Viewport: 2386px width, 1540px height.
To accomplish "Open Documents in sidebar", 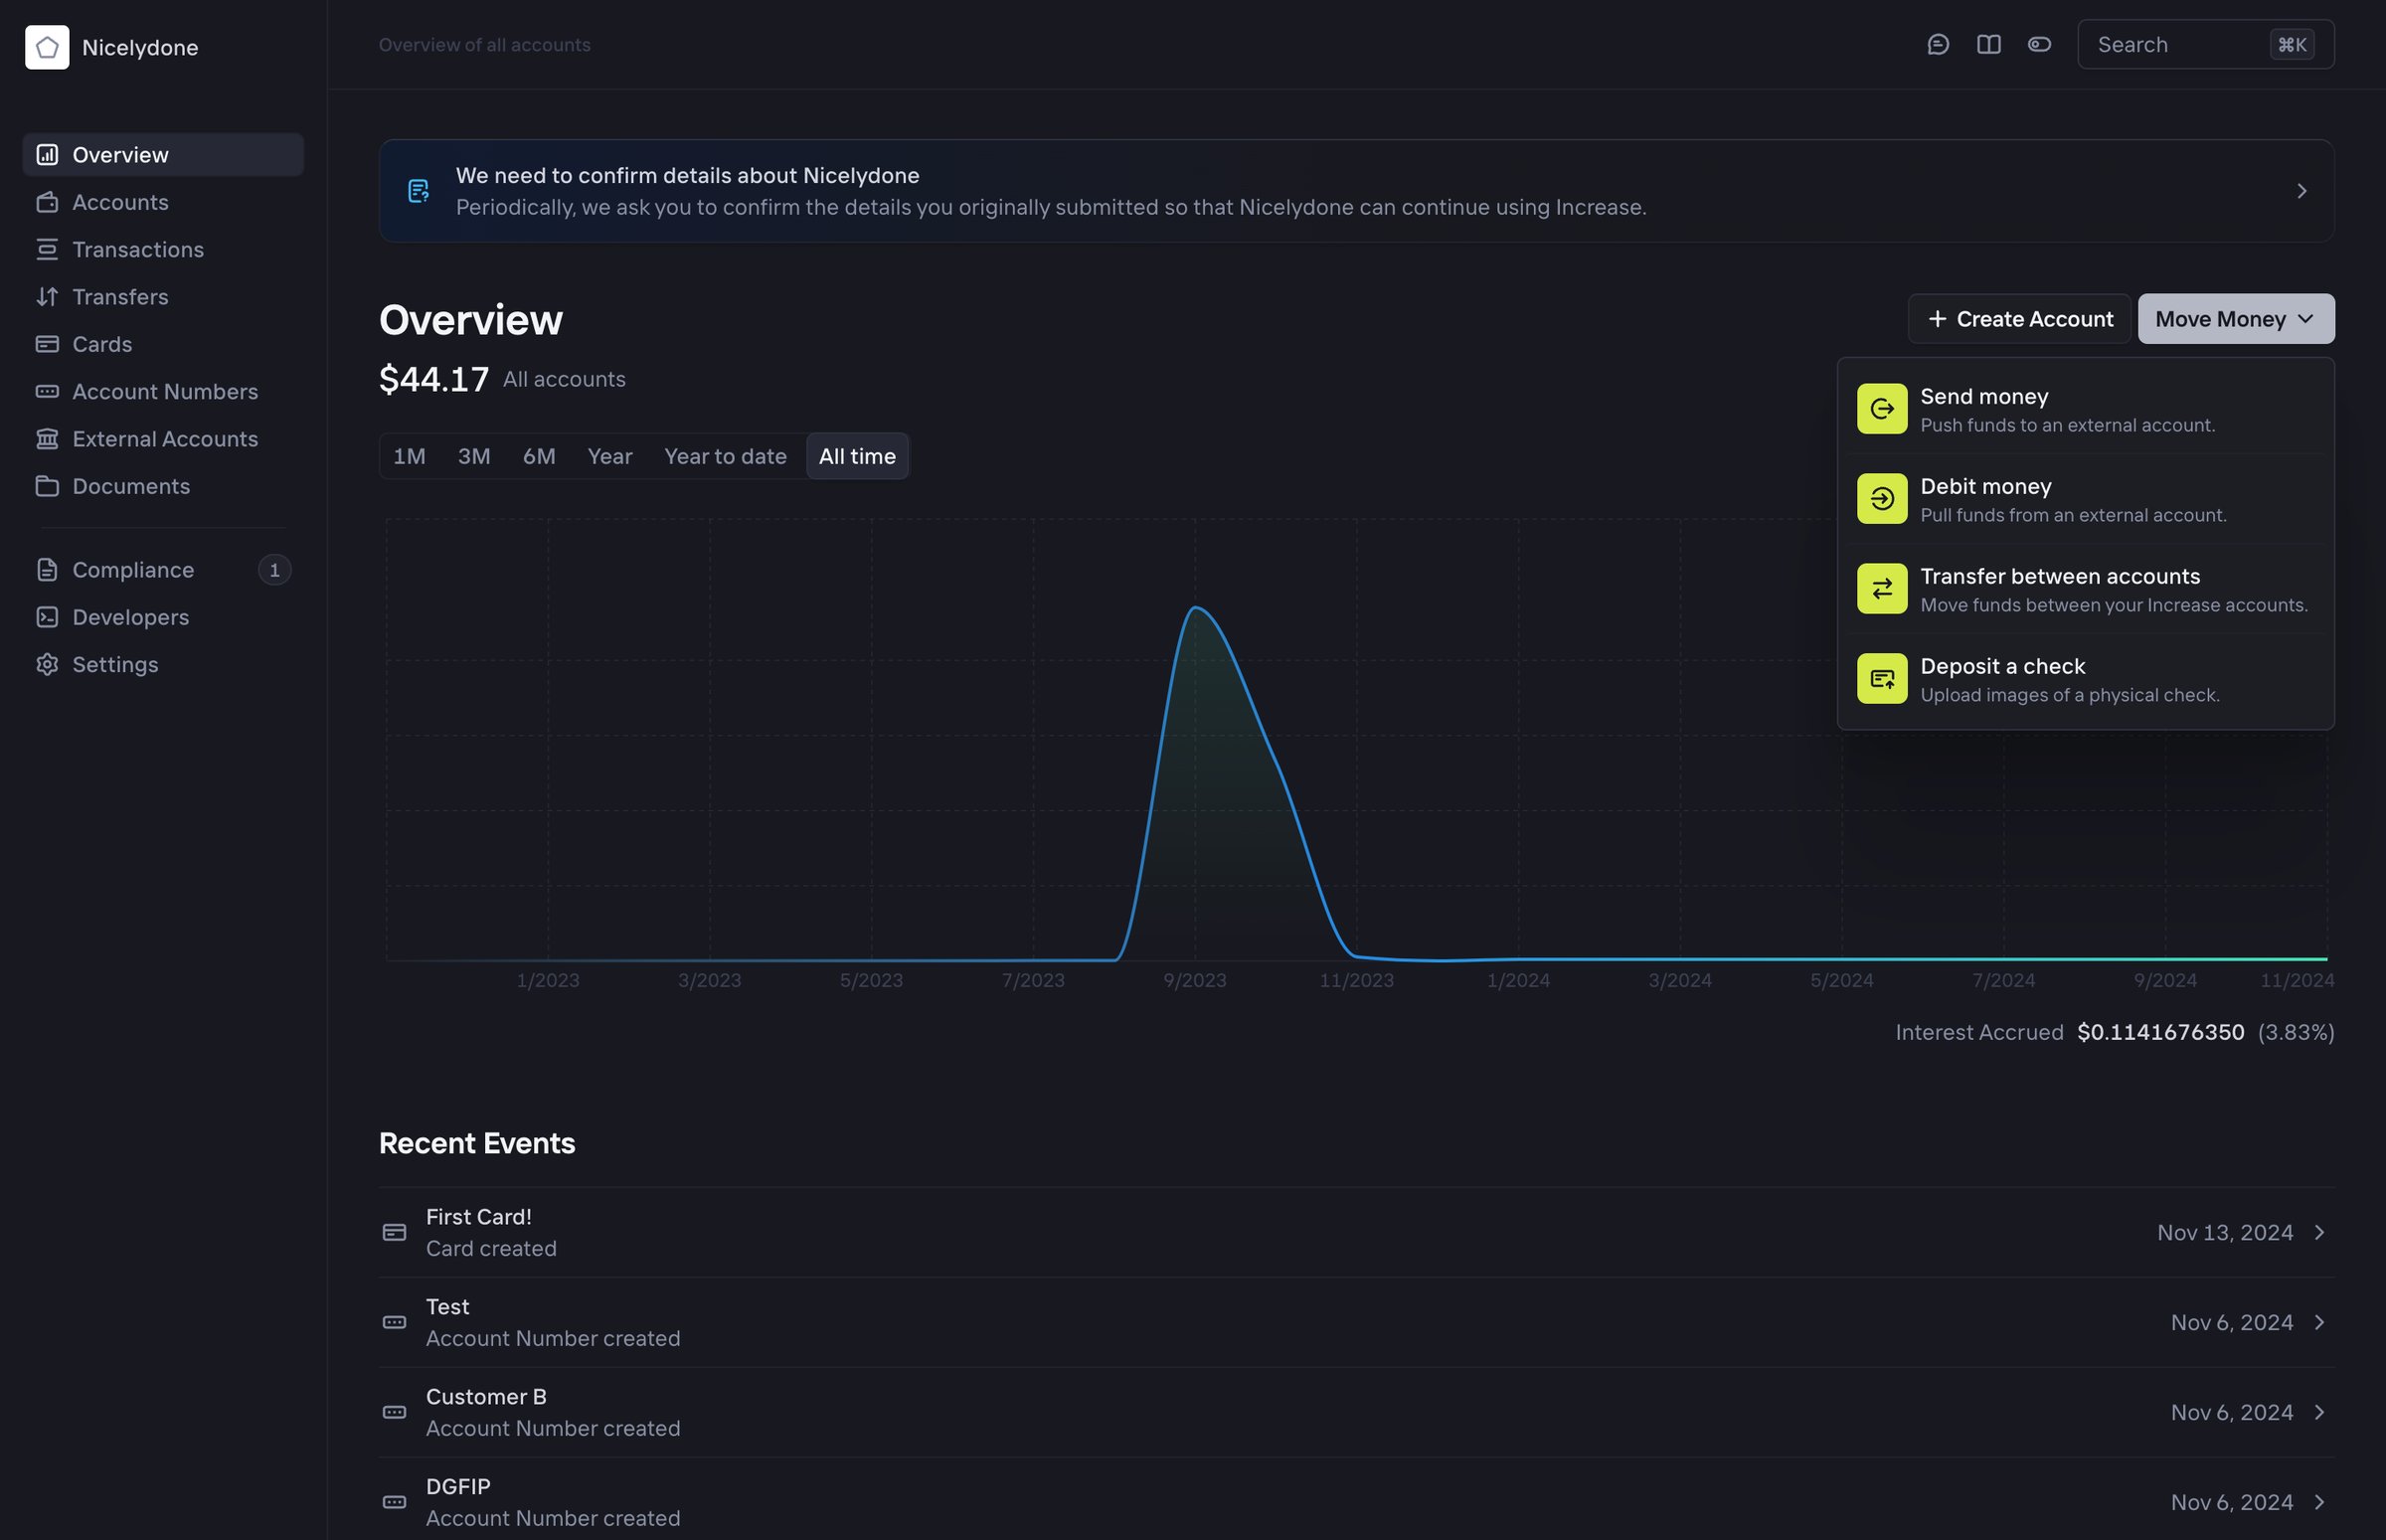I will pos(163,486).
